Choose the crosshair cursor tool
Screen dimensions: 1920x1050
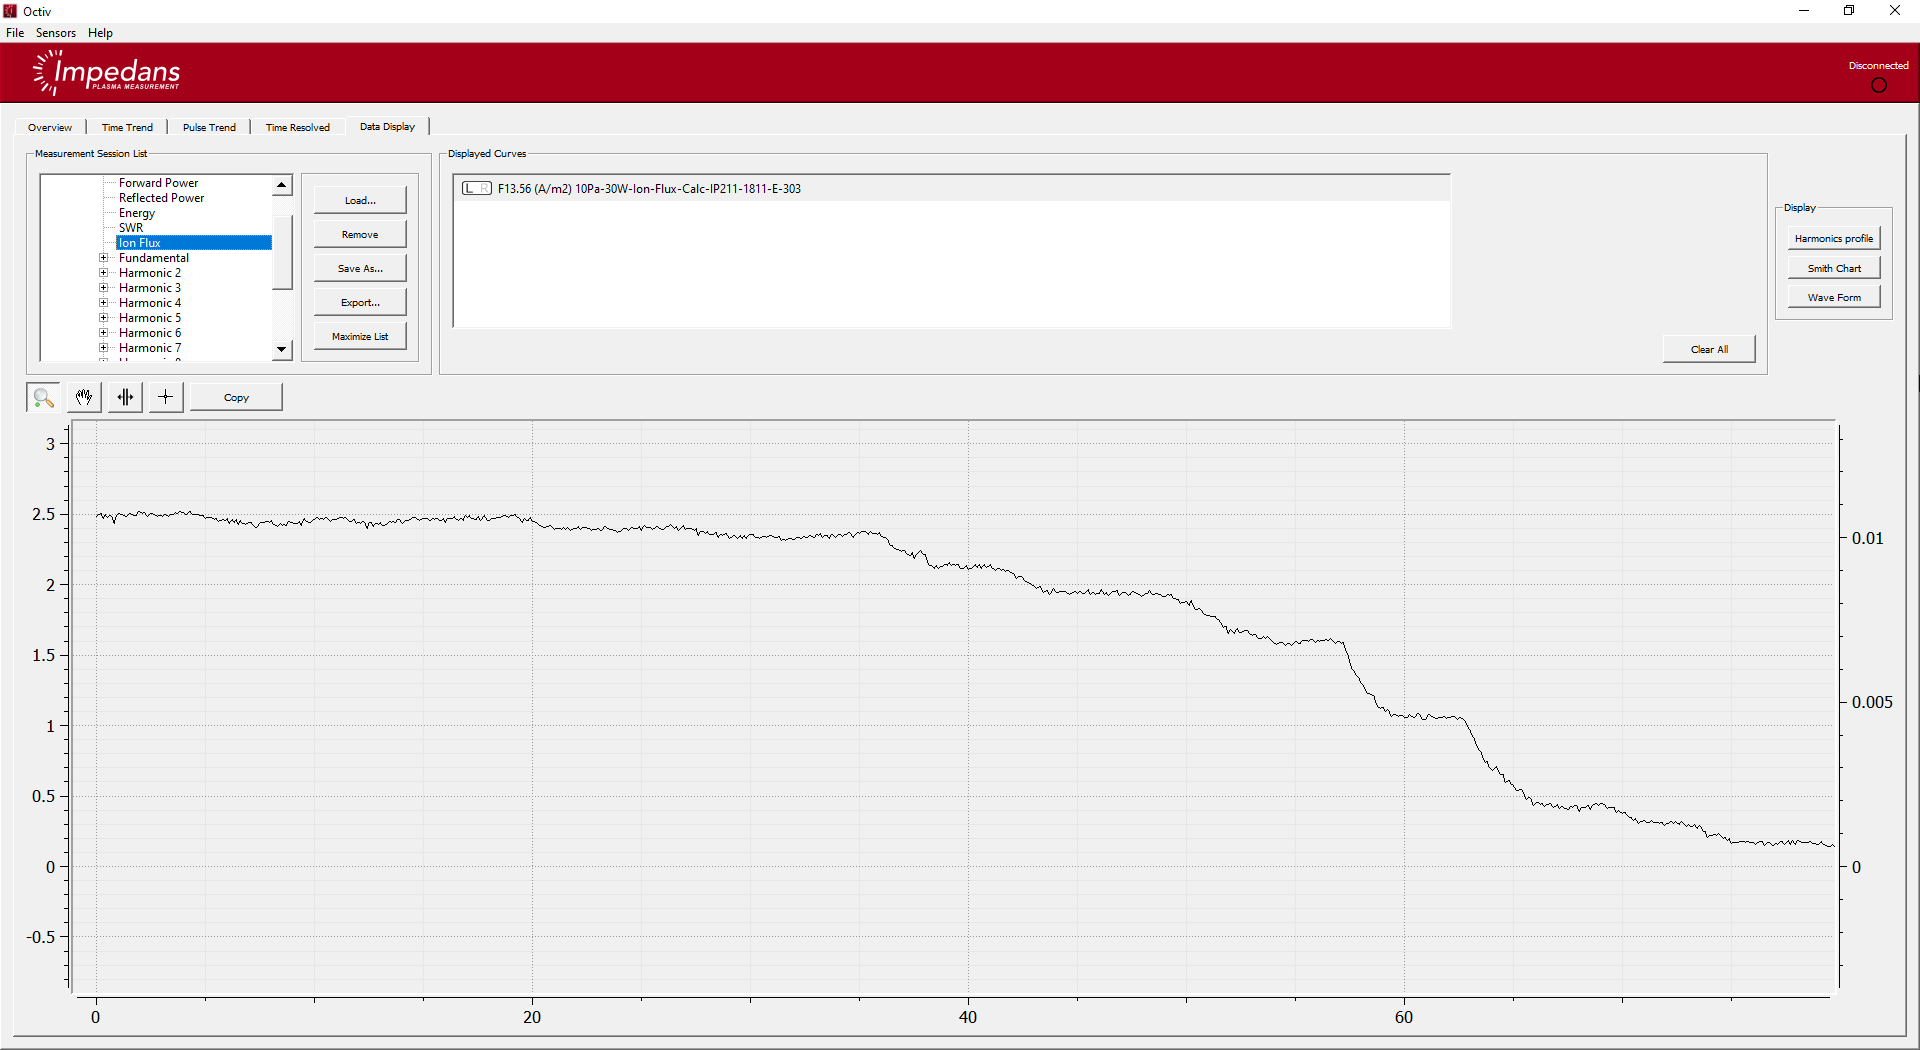point(166,398)
